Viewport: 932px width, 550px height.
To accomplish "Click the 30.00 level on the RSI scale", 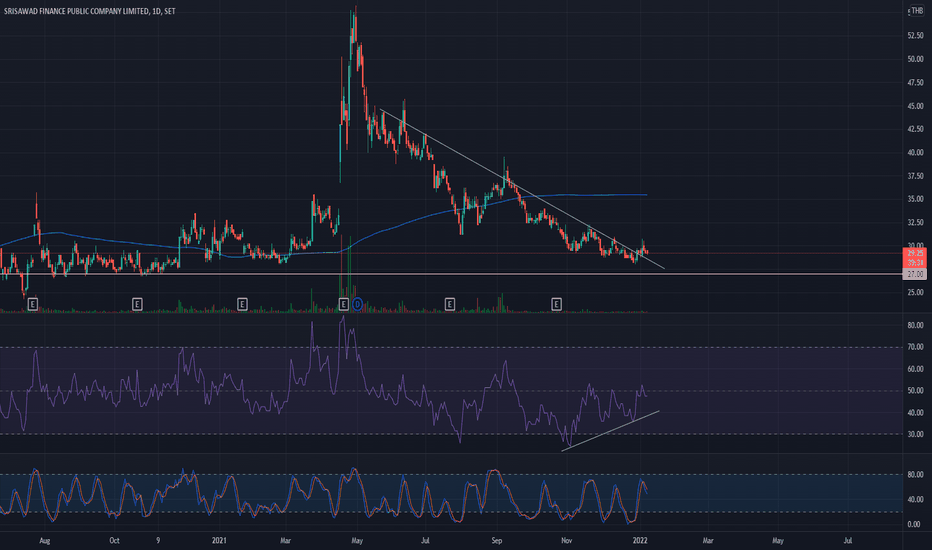I will click(x=915, y=434).
